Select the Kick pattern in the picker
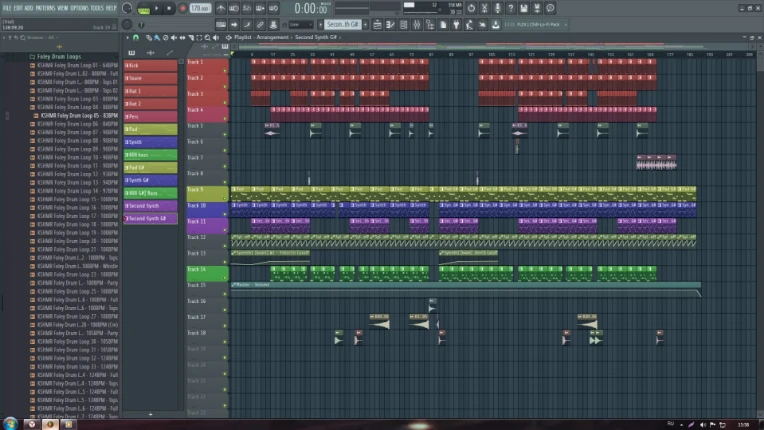Screen dimensions: 764x430 [x=151, y=65]
